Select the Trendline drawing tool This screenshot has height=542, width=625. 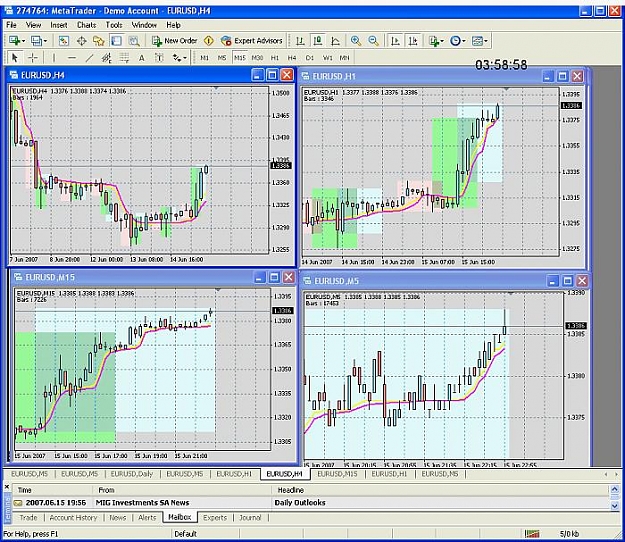(x=89, y=58)
